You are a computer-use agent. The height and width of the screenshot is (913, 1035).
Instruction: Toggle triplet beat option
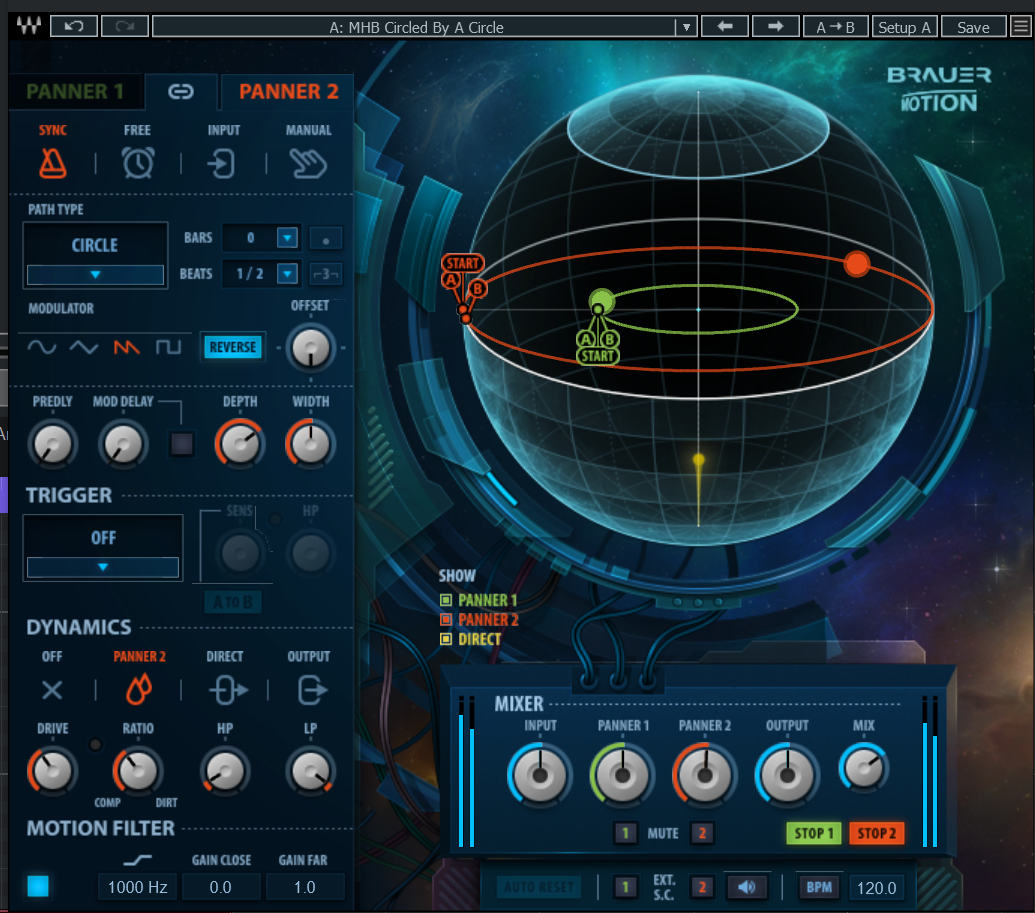(325, 273)
